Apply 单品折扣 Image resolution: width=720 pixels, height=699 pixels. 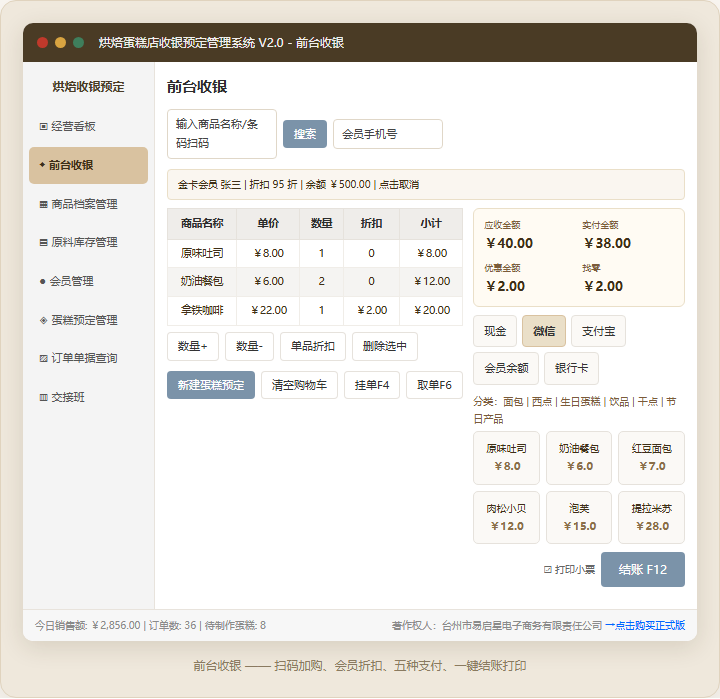[x=313, y=346]
